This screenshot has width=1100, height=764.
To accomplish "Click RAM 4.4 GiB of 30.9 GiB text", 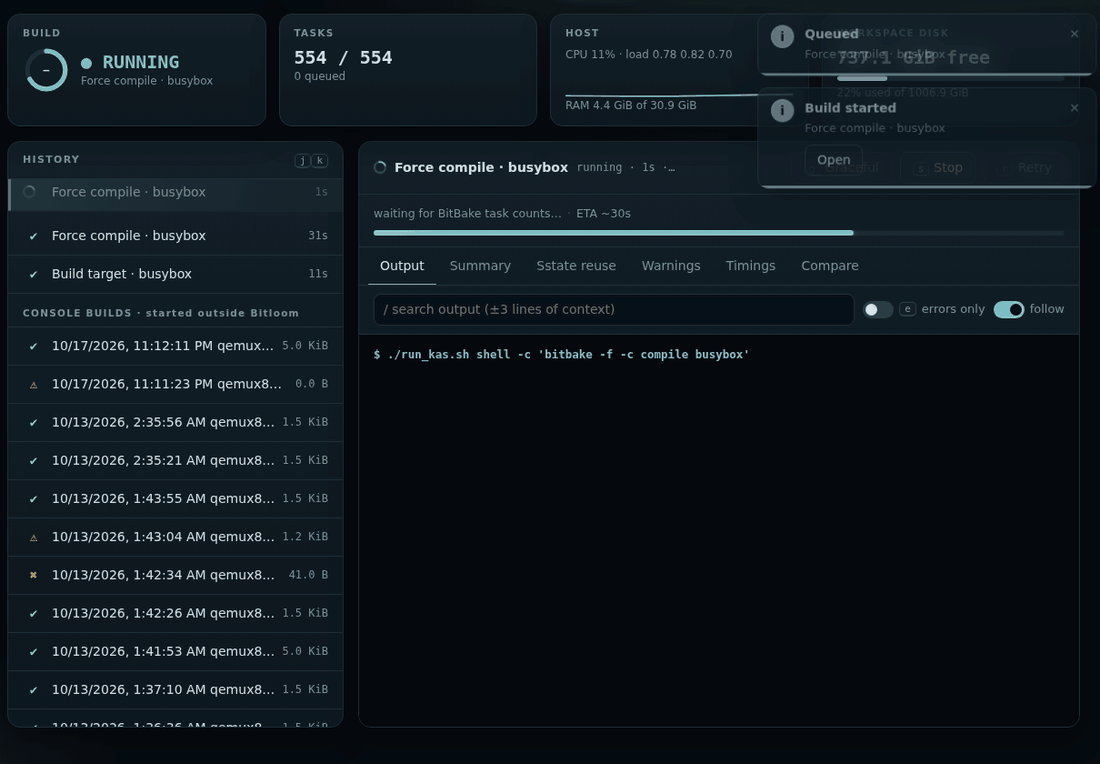I will pos(631,105).
